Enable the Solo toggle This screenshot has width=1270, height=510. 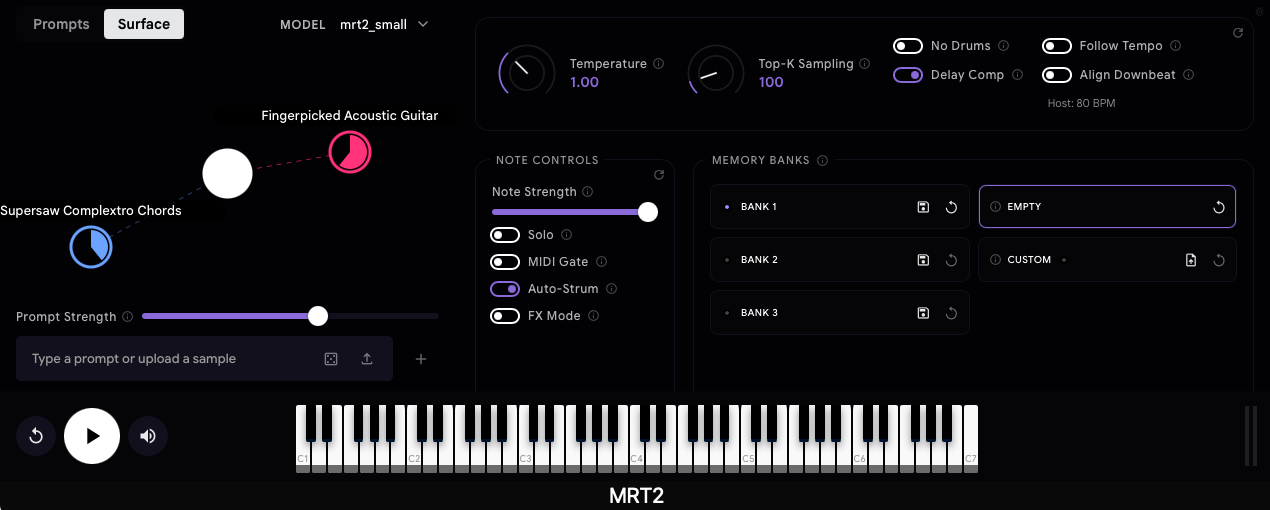(505, 235)
